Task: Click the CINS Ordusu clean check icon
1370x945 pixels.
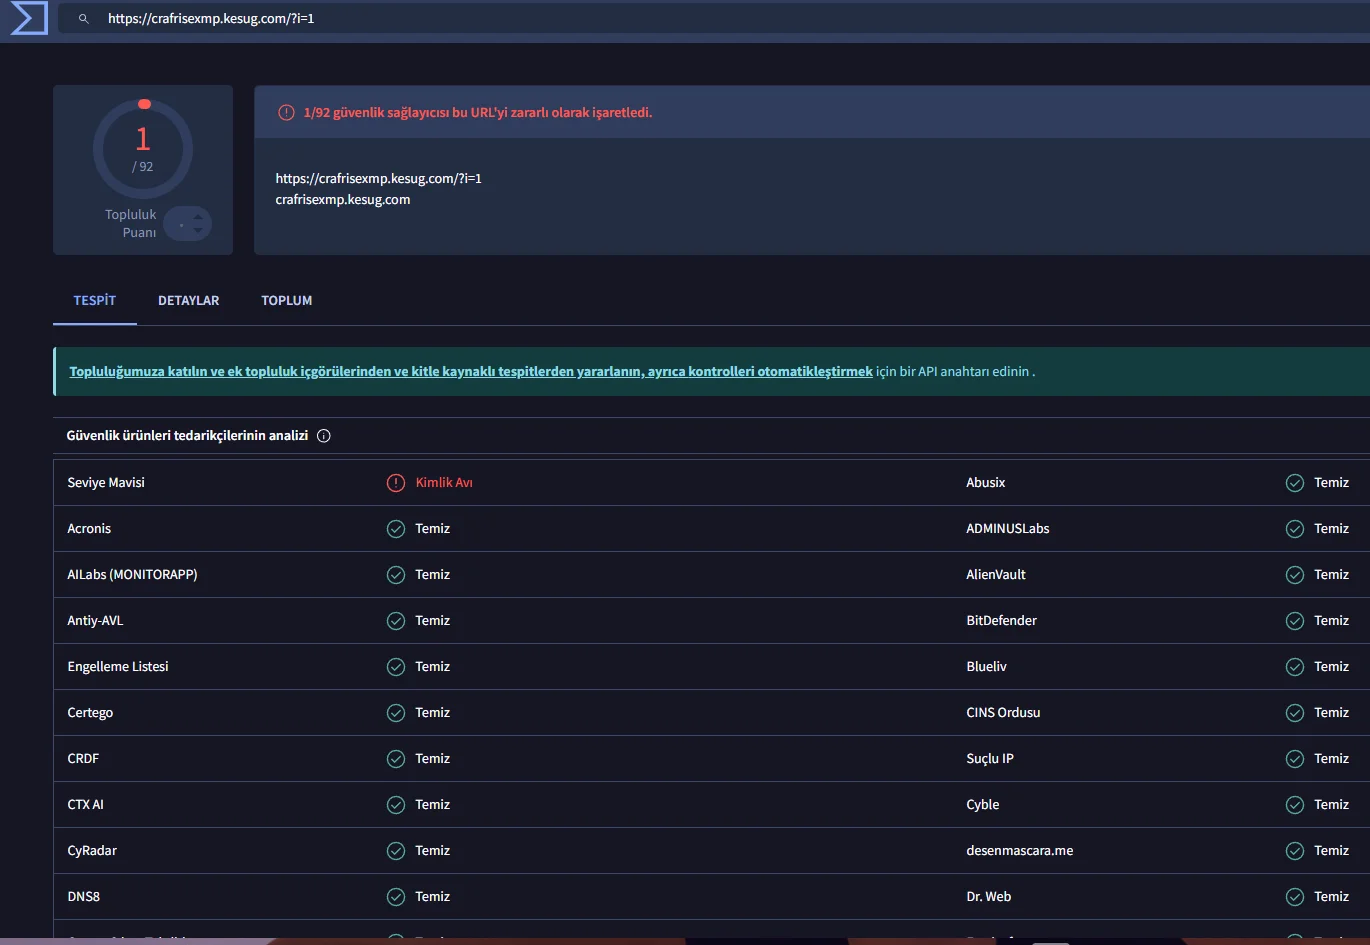Action: click(1295, 713)
